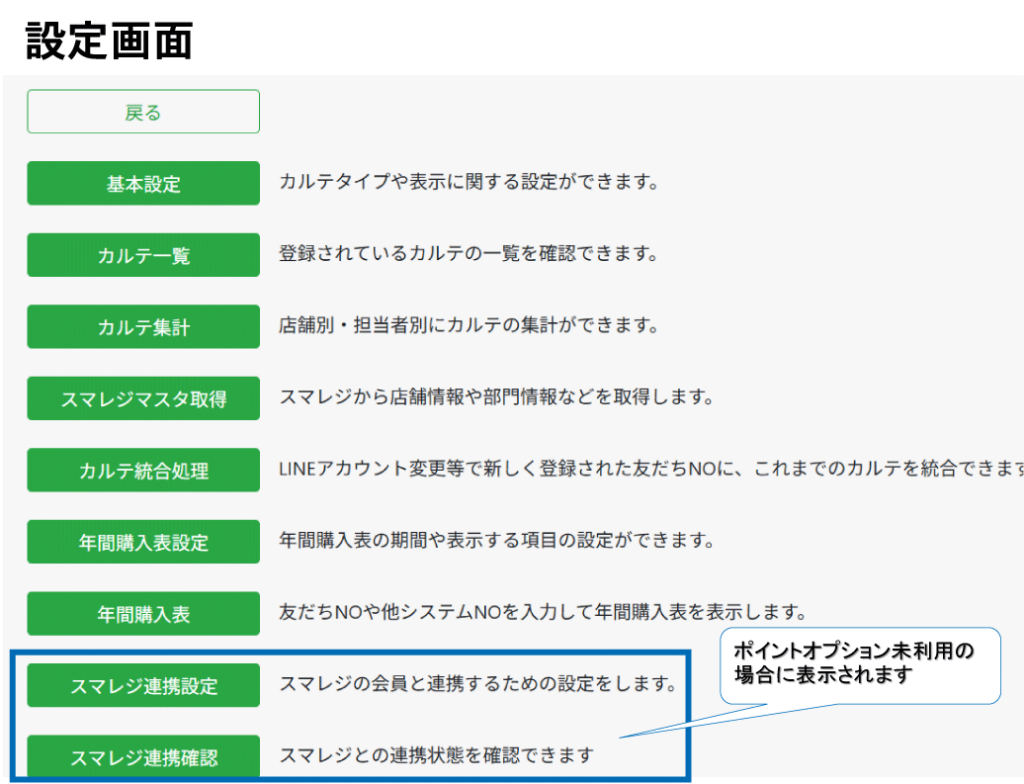Viewport: 1024px width, 784px height.
Task: Check スマレジ連携確認 status button
Action: tap(143, 758)
